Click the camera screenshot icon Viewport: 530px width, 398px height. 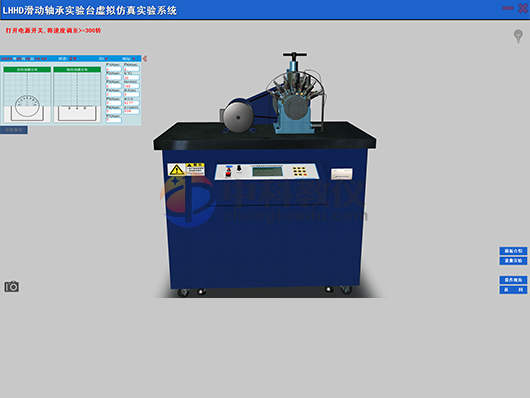coord(11,286)
